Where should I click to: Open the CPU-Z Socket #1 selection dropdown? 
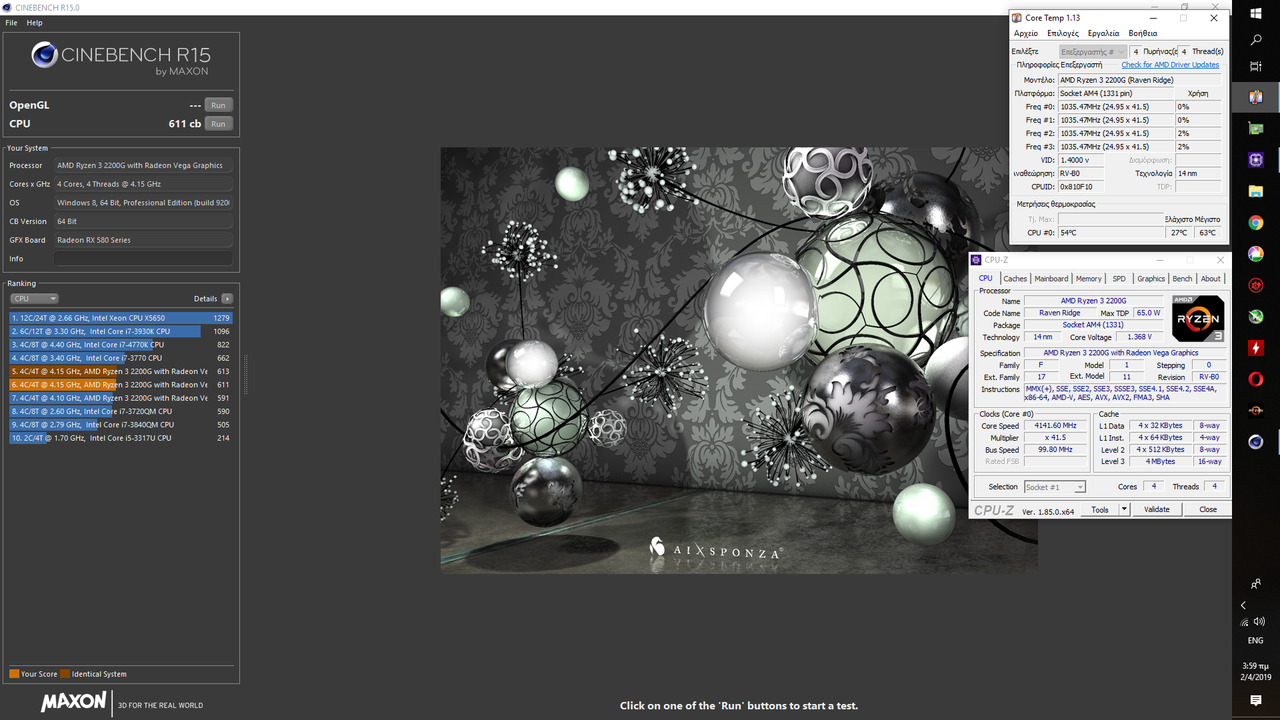1055,487
